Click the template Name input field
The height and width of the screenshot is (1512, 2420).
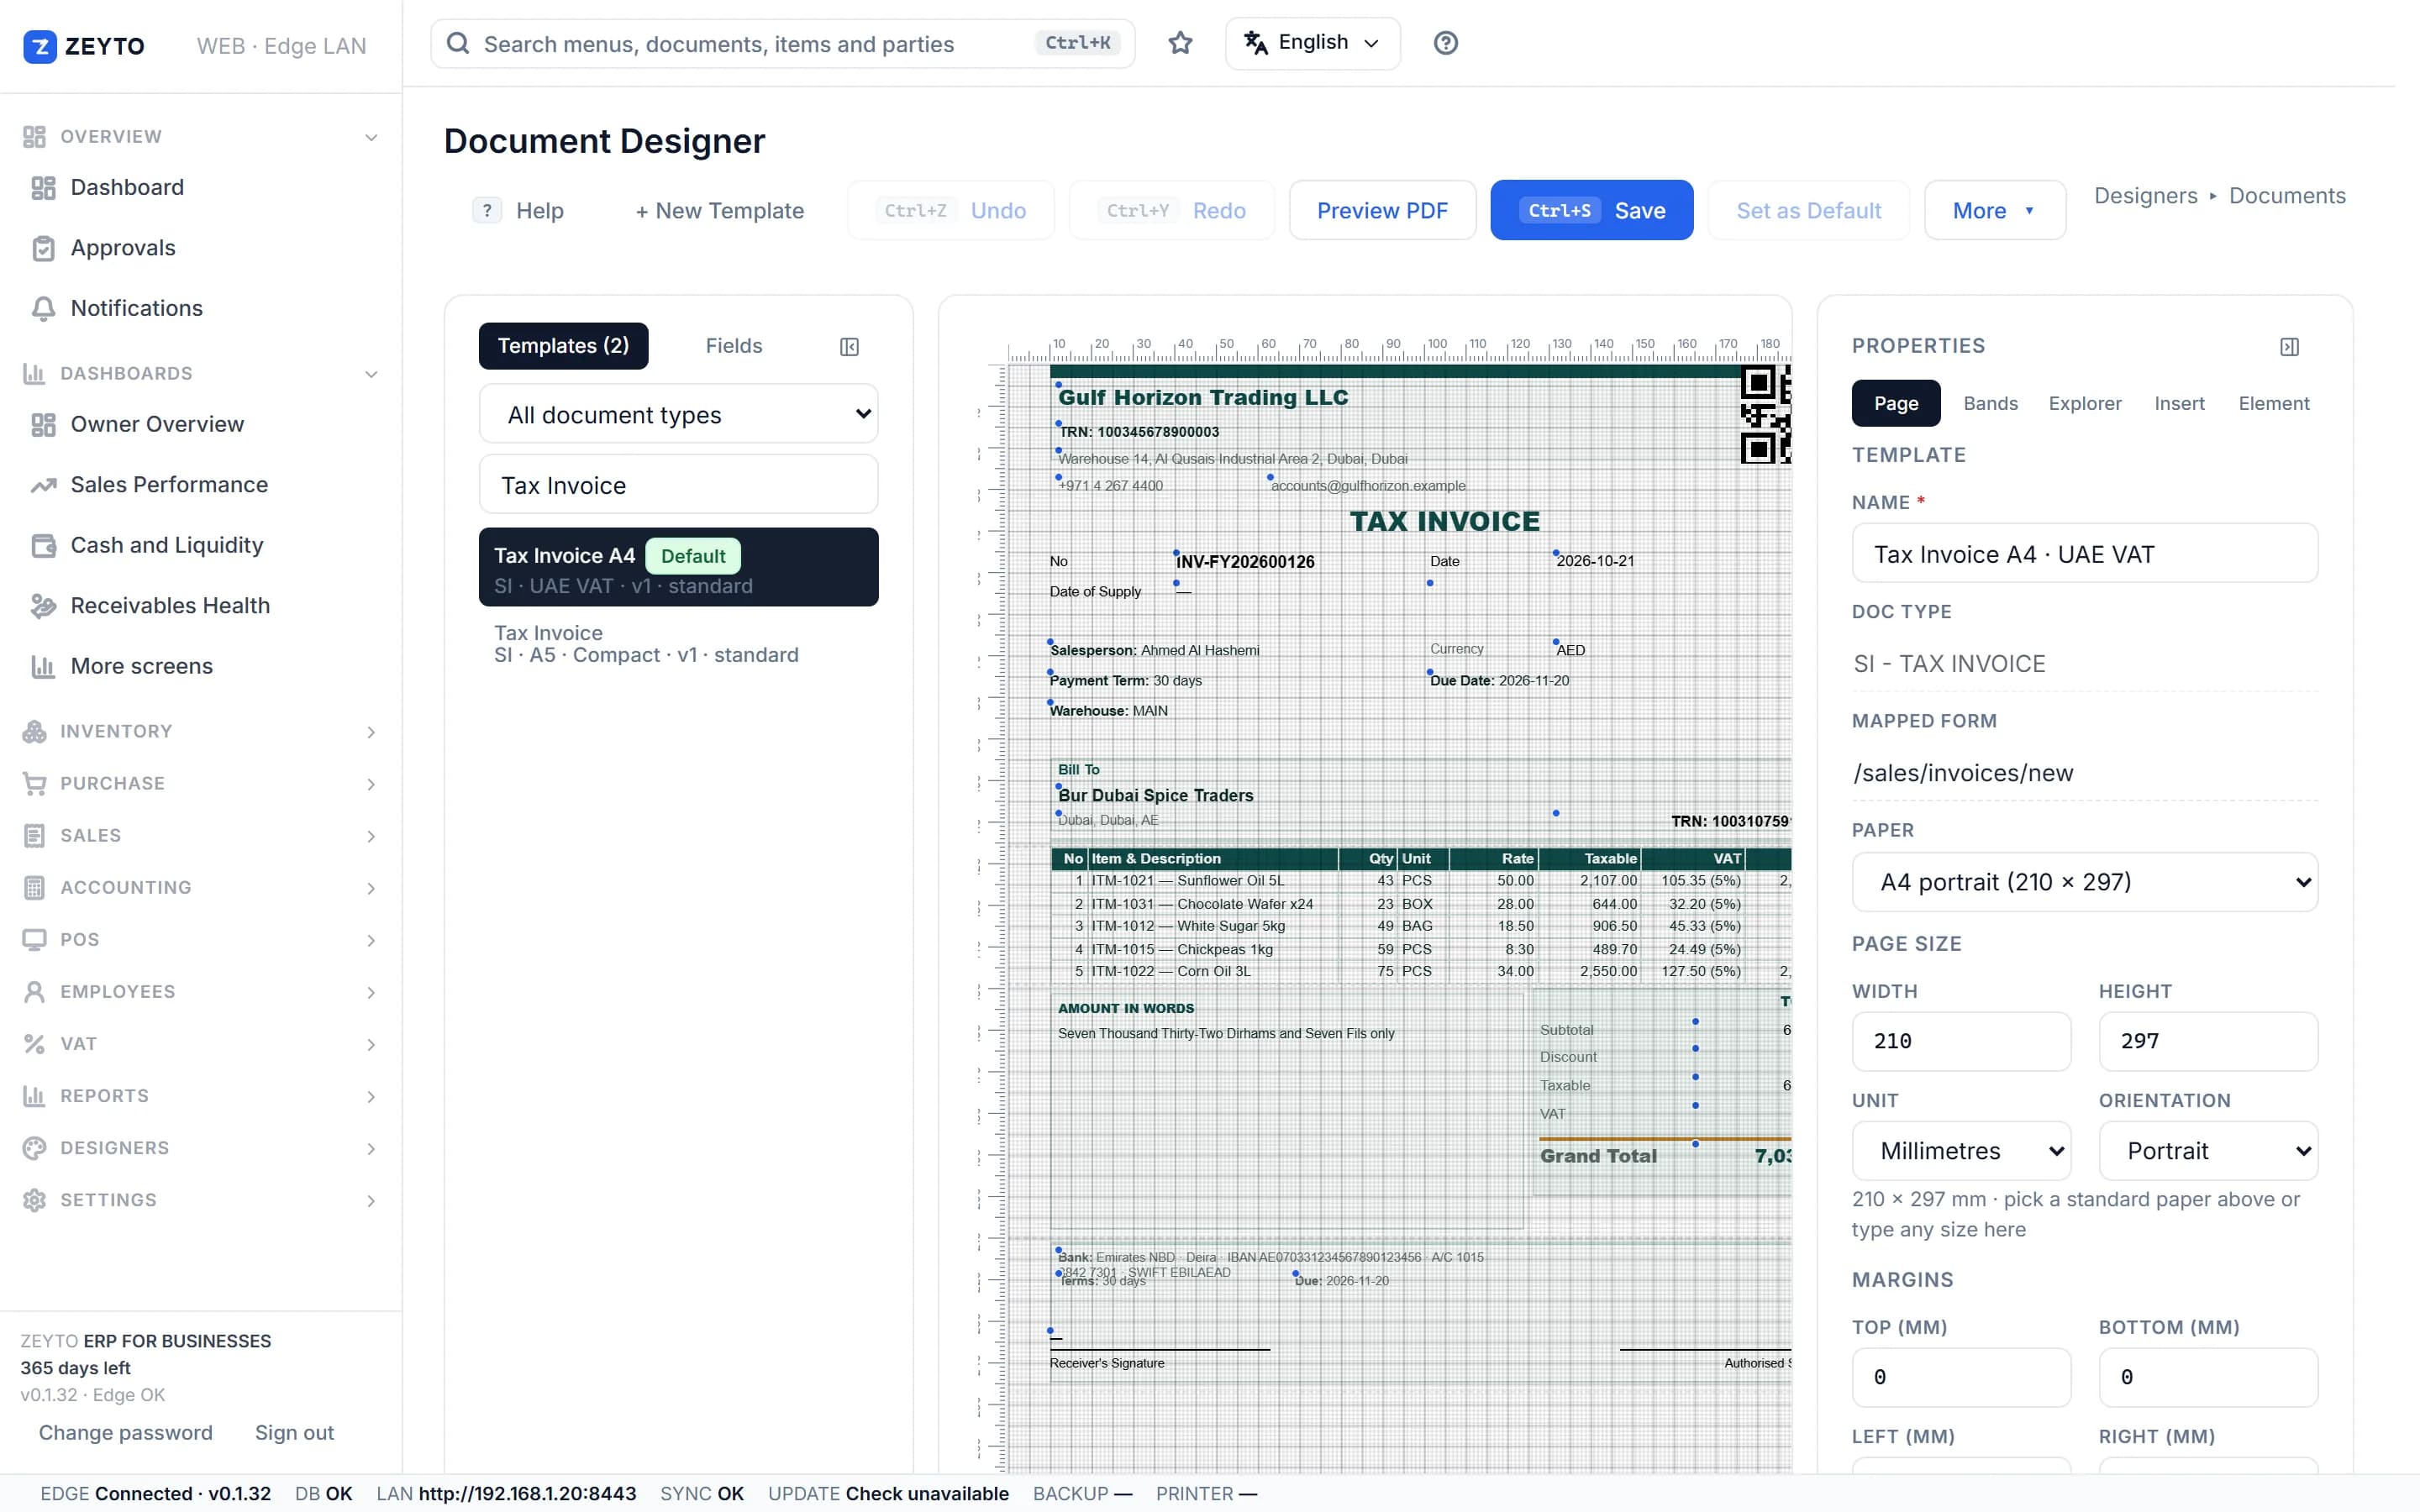click(2084, 553)
